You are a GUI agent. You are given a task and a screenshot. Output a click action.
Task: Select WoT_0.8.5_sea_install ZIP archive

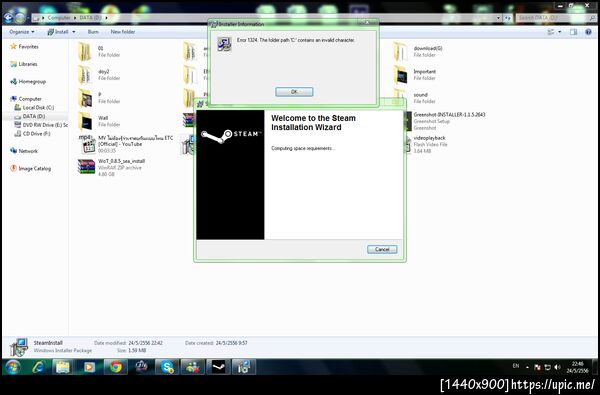(x=111, y=168)
